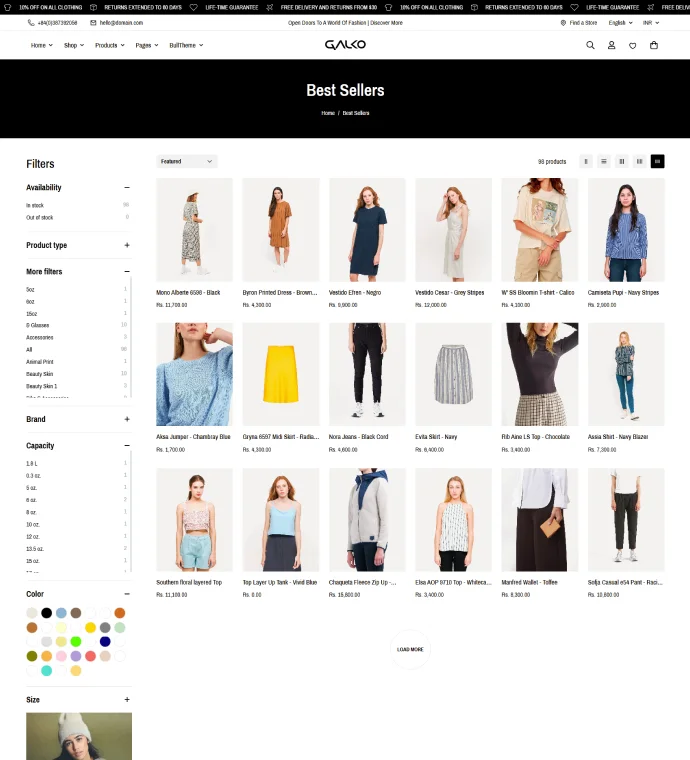Click the Southern floral layered Top title
This screenshot has width=690, height=760.
(x=189, y=582)
